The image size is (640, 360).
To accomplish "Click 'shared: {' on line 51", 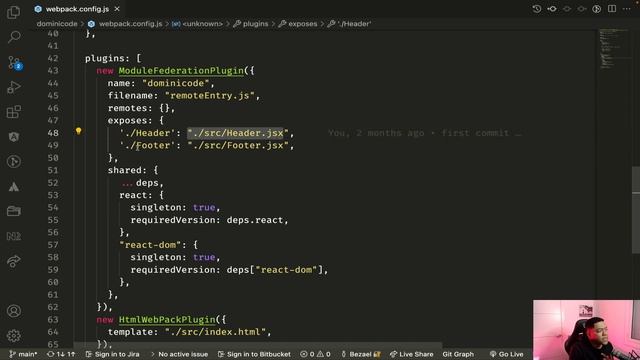I will click(x=133, y=170).
